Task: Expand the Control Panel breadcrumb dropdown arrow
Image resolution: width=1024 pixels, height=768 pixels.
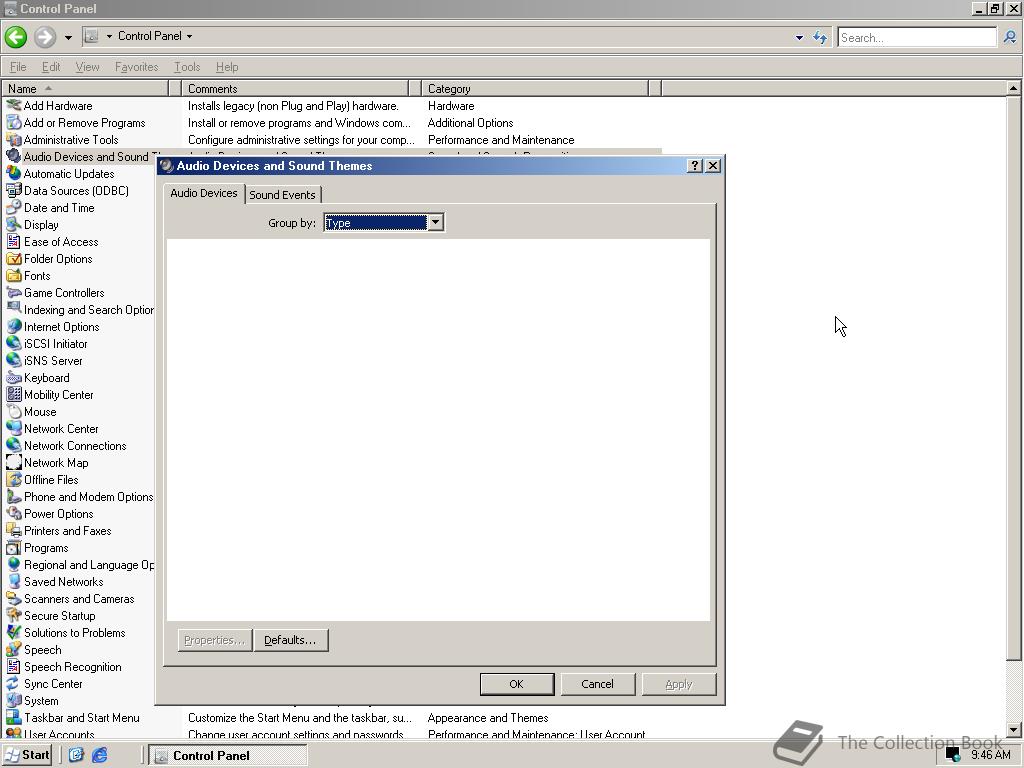Action: pyautogui.click(x=189, y=36)
